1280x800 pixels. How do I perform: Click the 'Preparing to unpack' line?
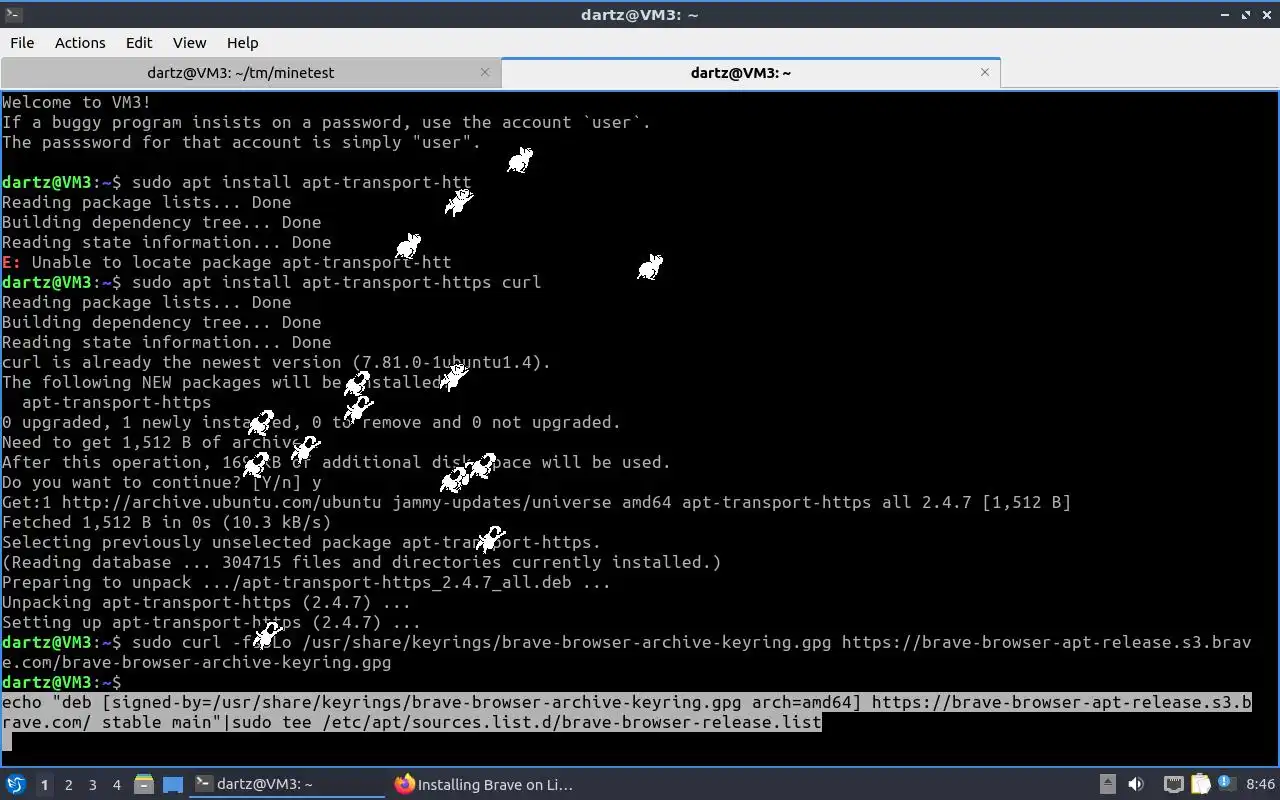(x=306, y=582)
